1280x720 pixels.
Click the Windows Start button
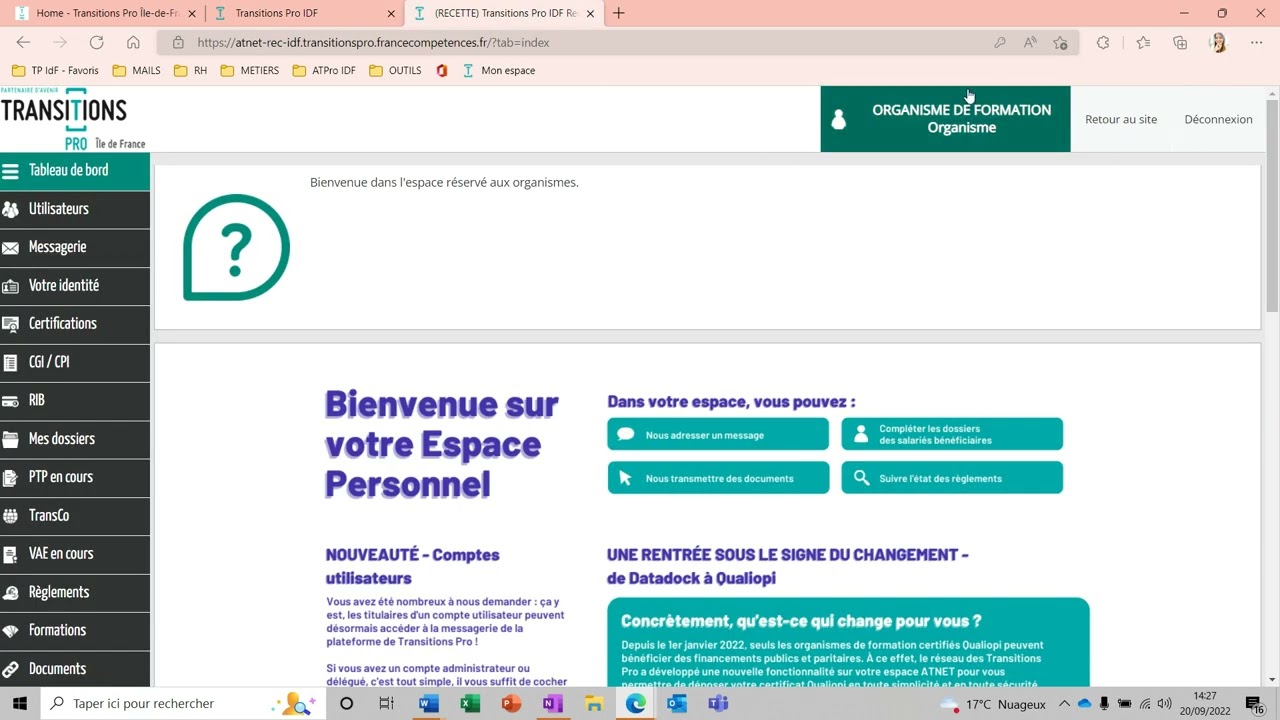19,704
